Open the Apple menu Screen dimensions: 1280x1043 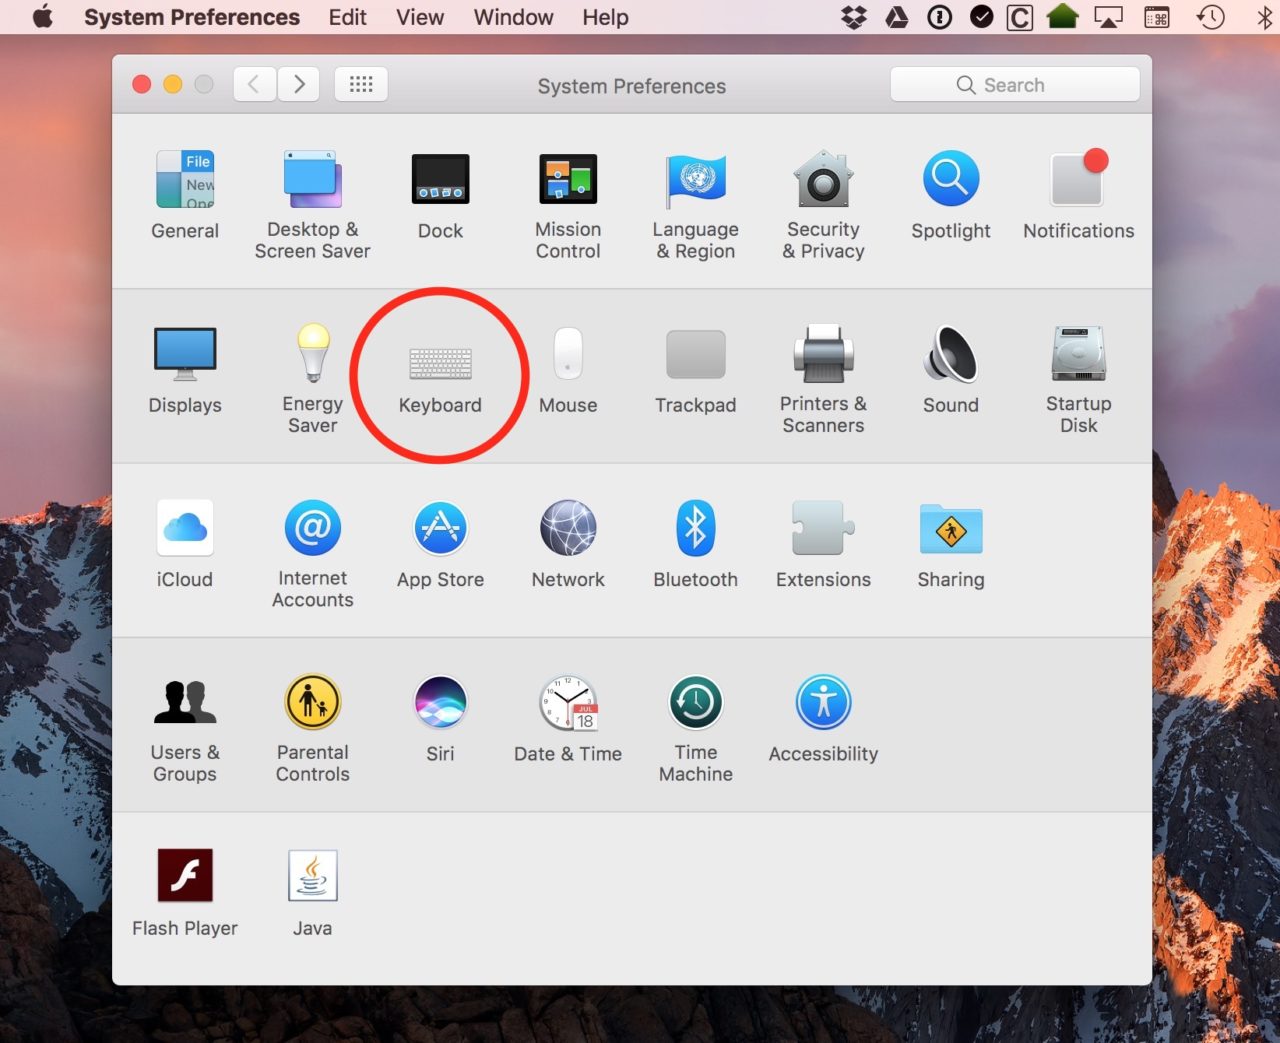pyautogui.click(x=43, y=17)
